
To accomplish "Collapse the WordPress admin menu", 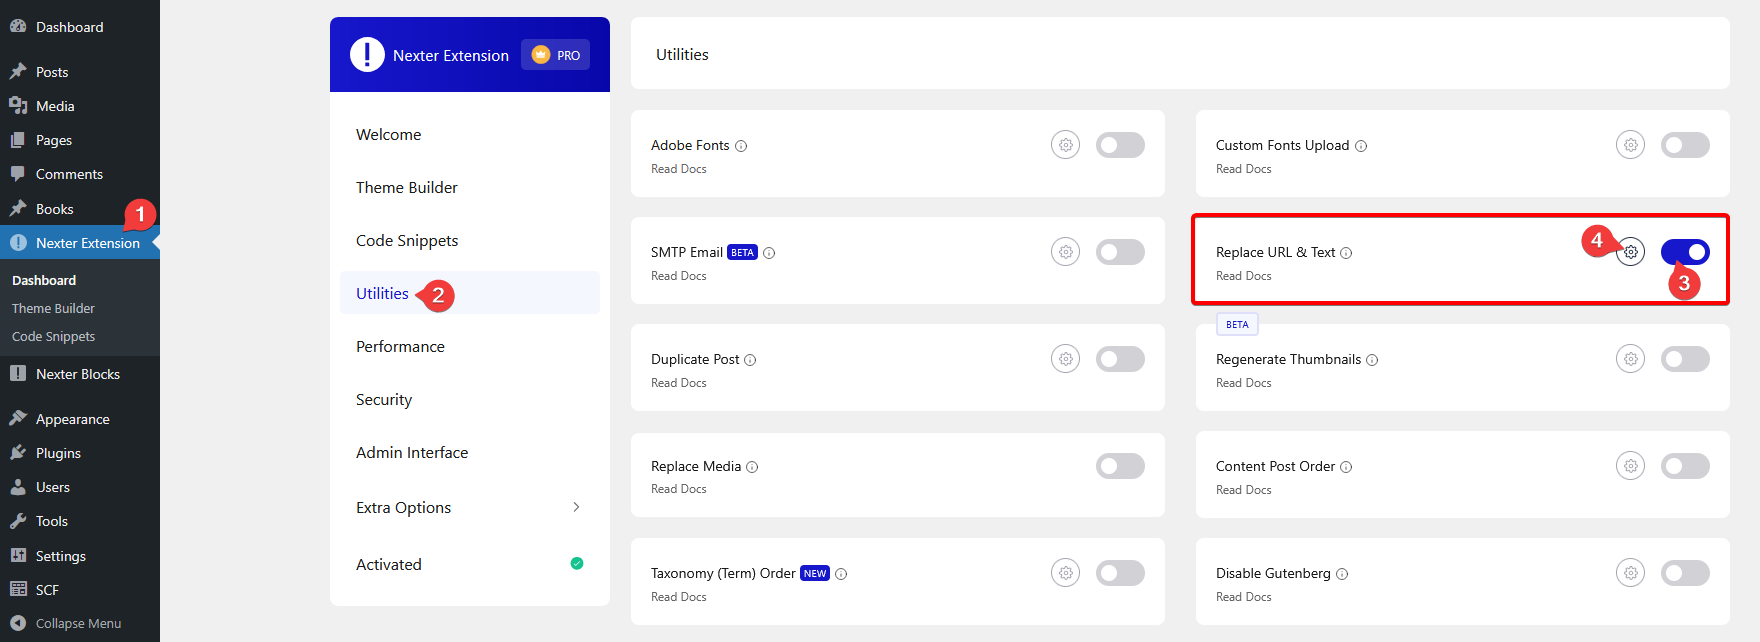I will pos(78,623).
